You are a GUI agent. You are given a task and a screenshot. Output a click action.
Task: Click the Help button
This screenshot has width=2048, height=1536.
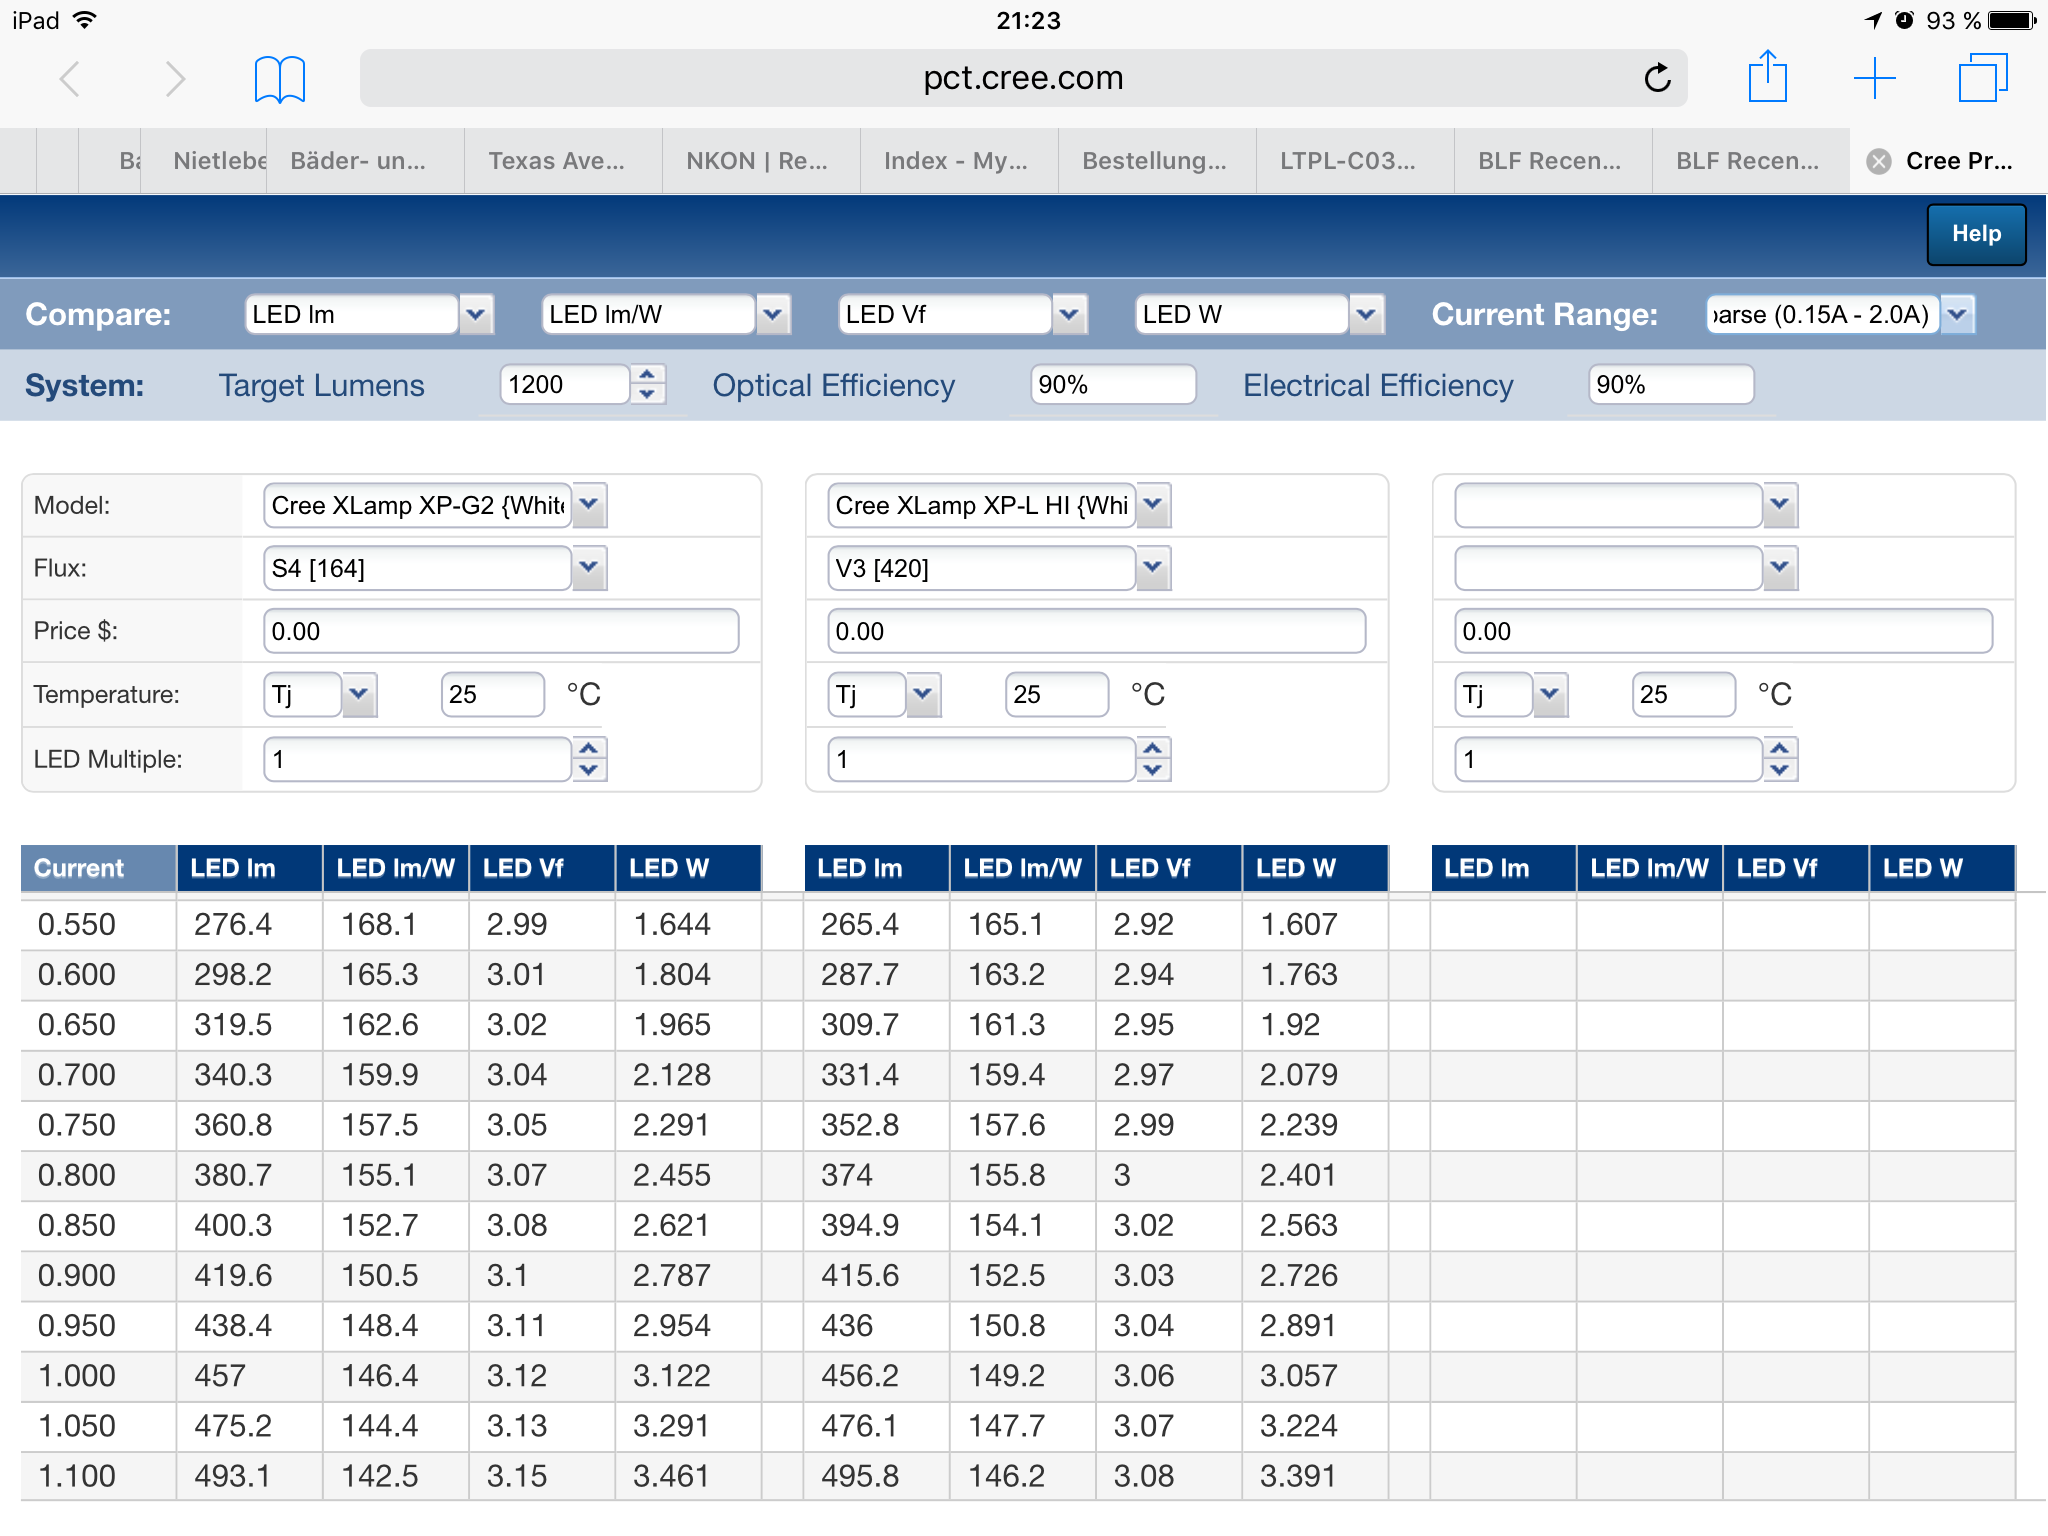click(1976, 234)
